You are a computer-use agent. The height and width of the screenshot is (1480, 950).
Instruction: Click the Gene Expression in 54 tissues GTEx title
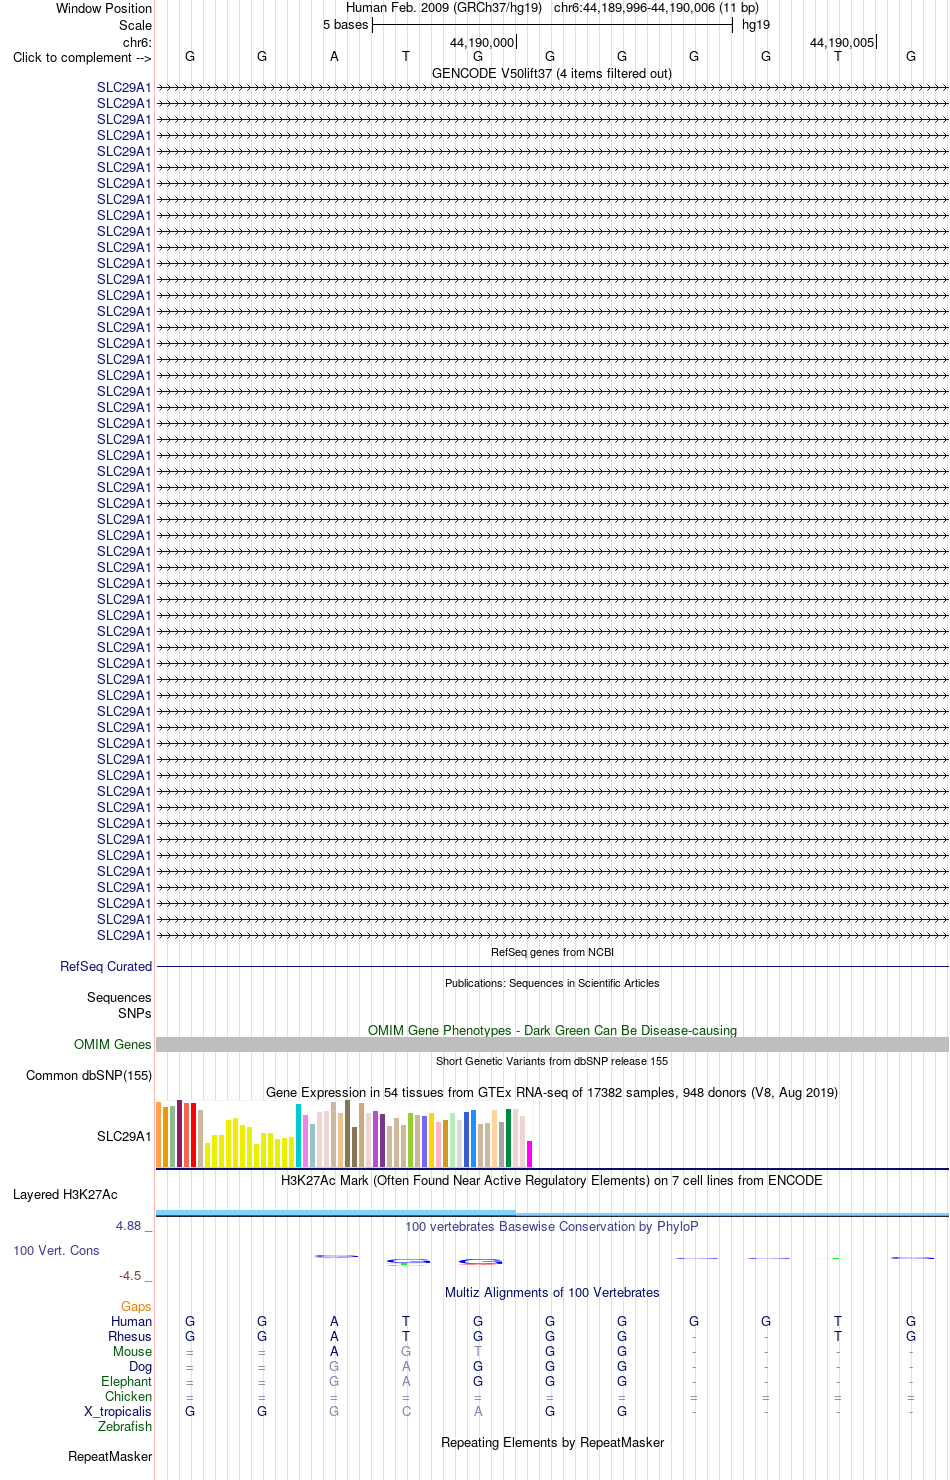point(552,1093)
